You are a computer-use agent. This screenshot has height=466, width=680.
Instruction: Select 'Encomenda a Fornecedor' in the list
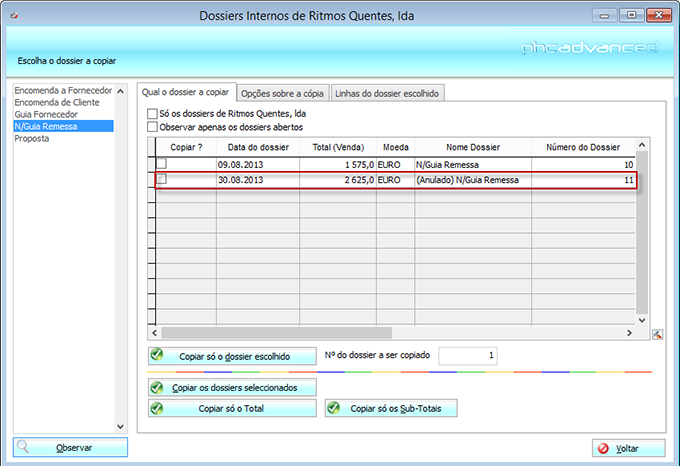pos(63,90)
